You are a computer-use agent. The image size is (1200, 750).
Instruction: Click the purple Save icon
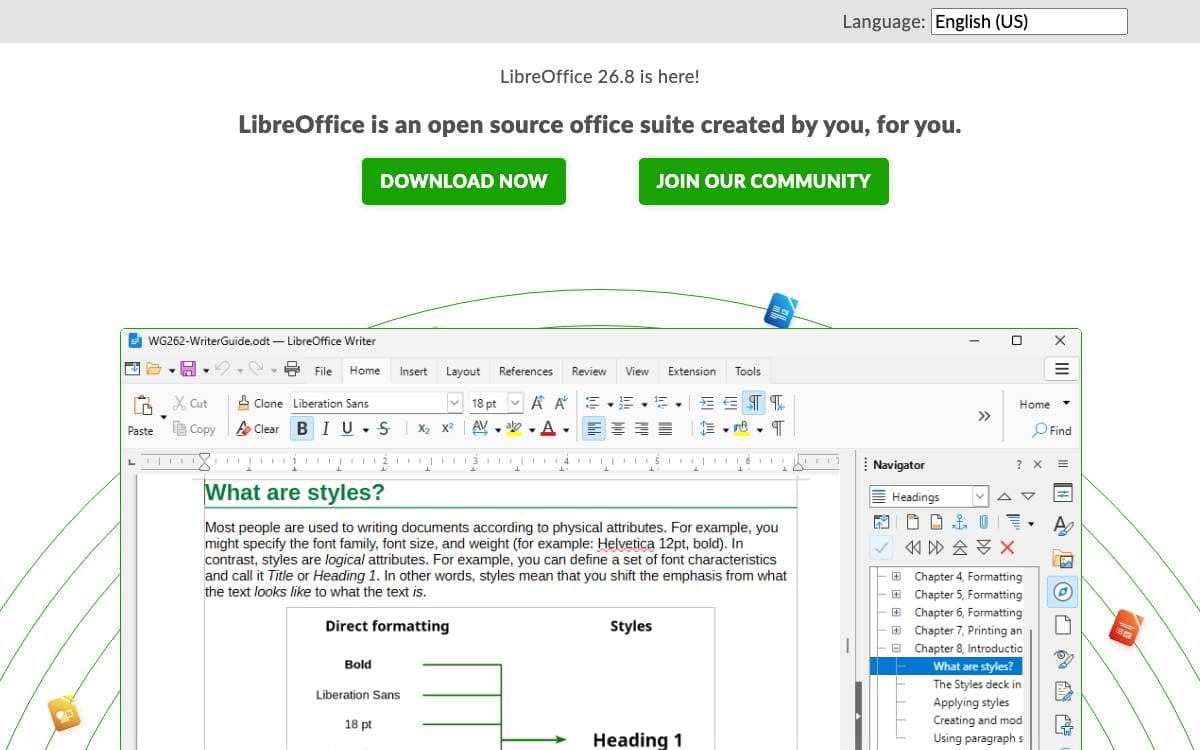point(188,370)
